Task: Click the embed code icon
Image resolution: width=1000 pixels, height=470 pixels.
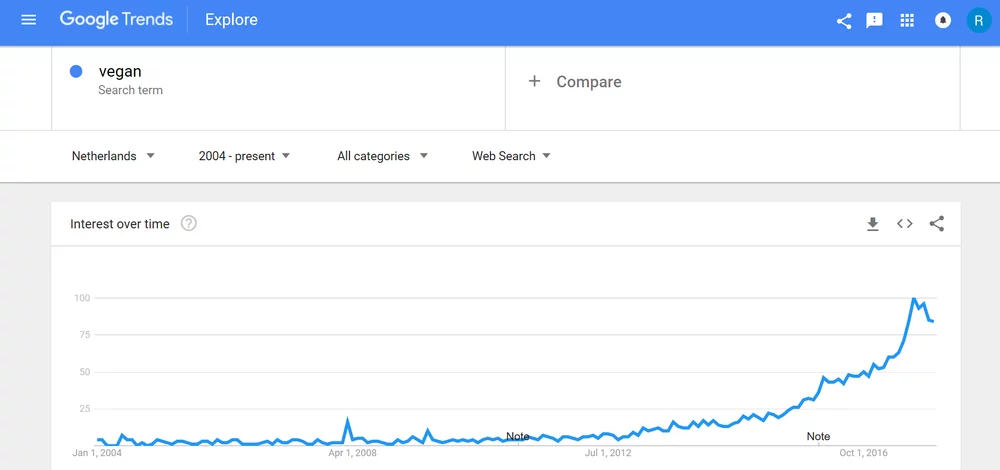Action: tap(905, 224)
